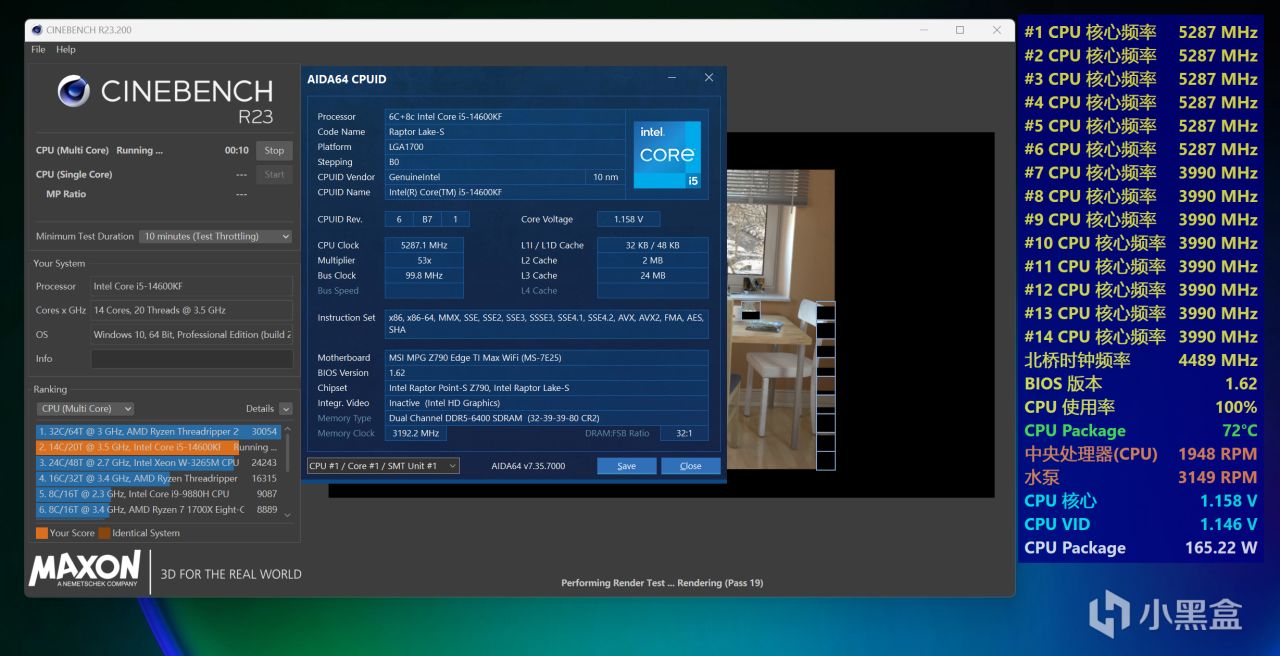This screenshot has width=1280, height=656.
Task: Click the Your Score orange legend swatch
Action: tap(41, 533)
